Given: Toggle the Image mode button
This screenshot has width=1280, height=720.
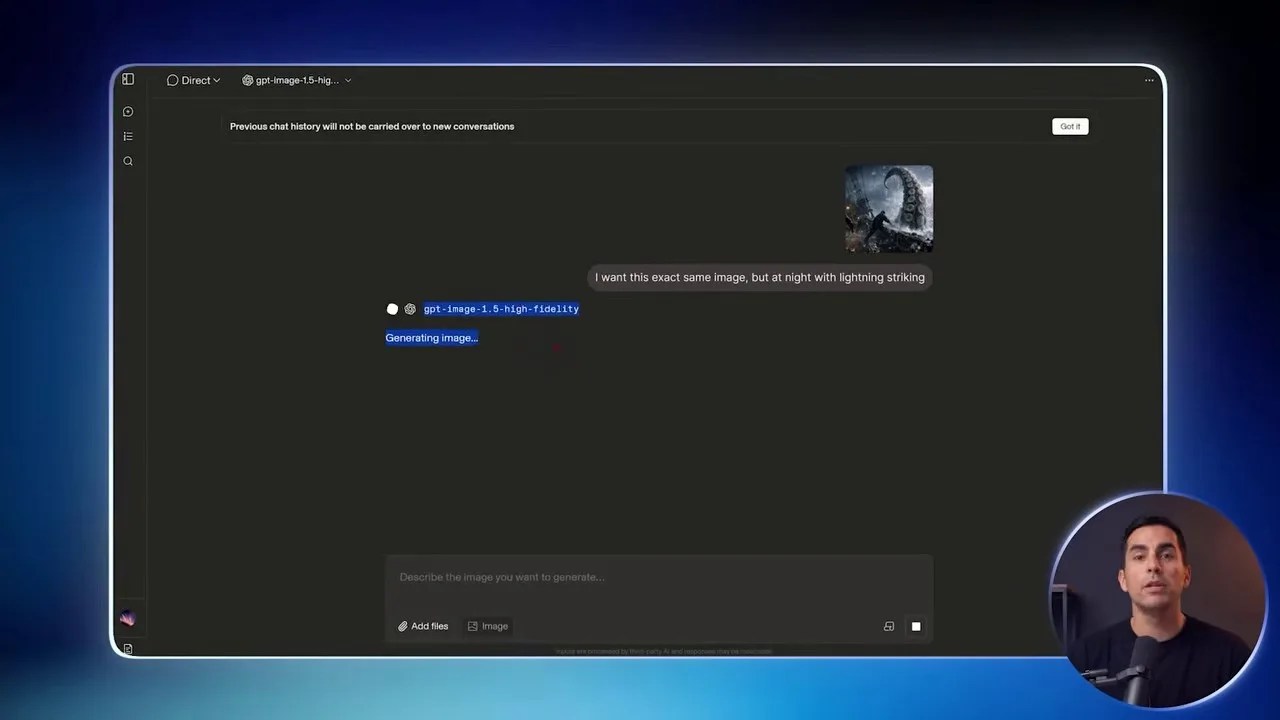Looking at the screenshot, I should (x=488, y=626).
